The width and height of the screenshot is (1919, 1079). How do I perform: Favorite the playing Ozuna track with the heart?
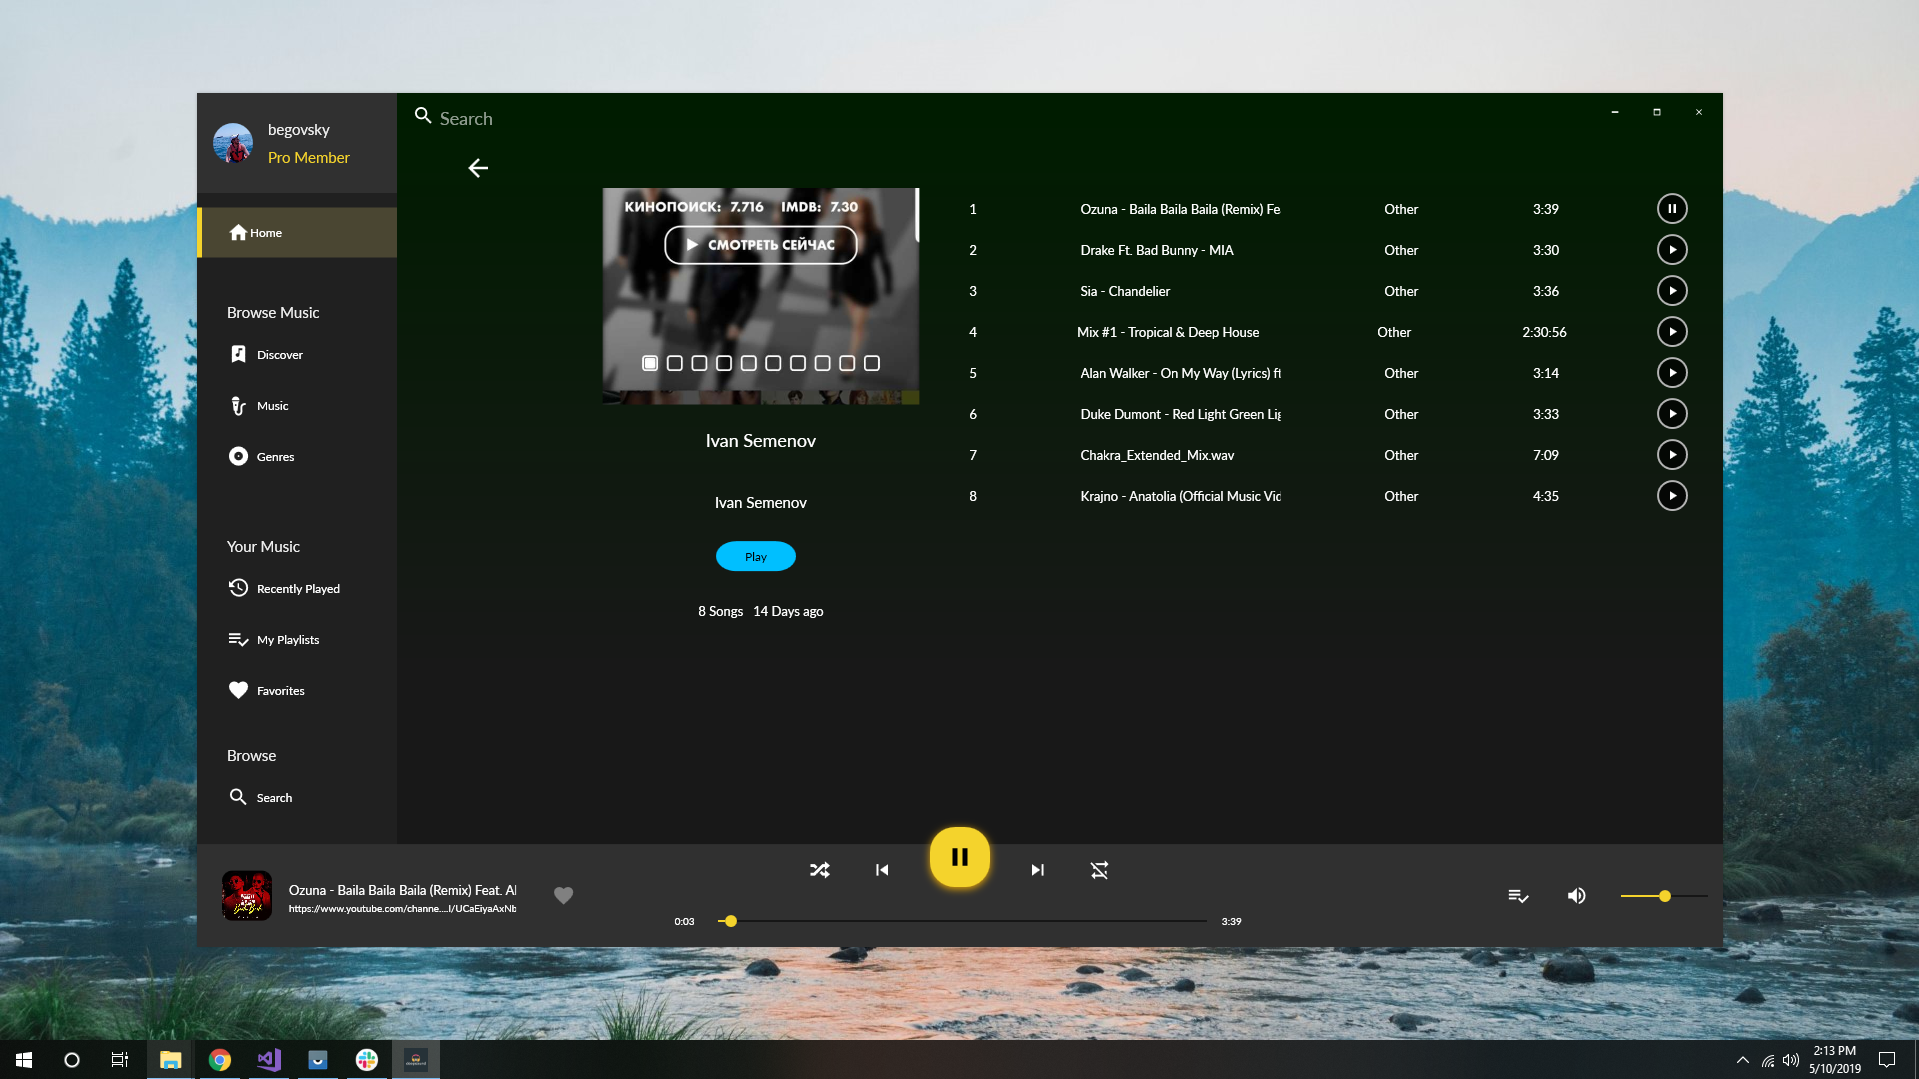[x=563, y=895]
